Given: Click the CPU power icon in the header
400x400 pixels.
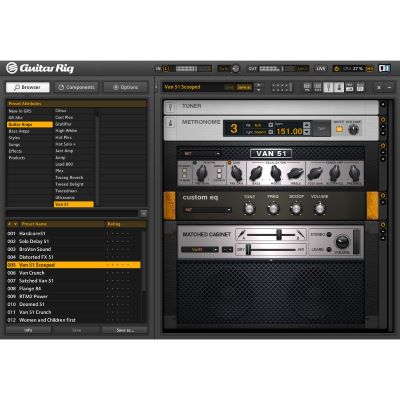Looking at the screenshot, I should 337,69.
